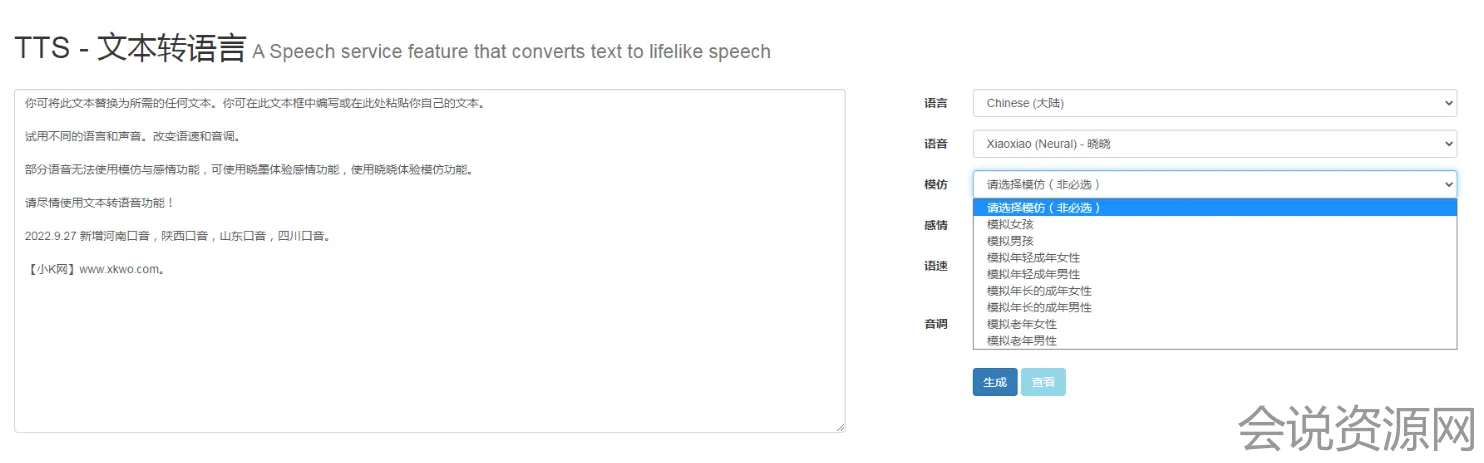Select the 请选择模仿（非必选）placeholder option
Viewport: 1484px width, 463px height.
1044,208
